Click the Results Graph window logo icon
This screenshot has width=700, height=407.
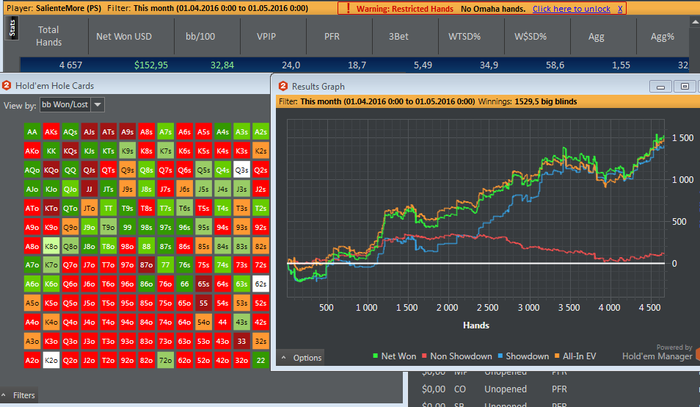point(283,86)
